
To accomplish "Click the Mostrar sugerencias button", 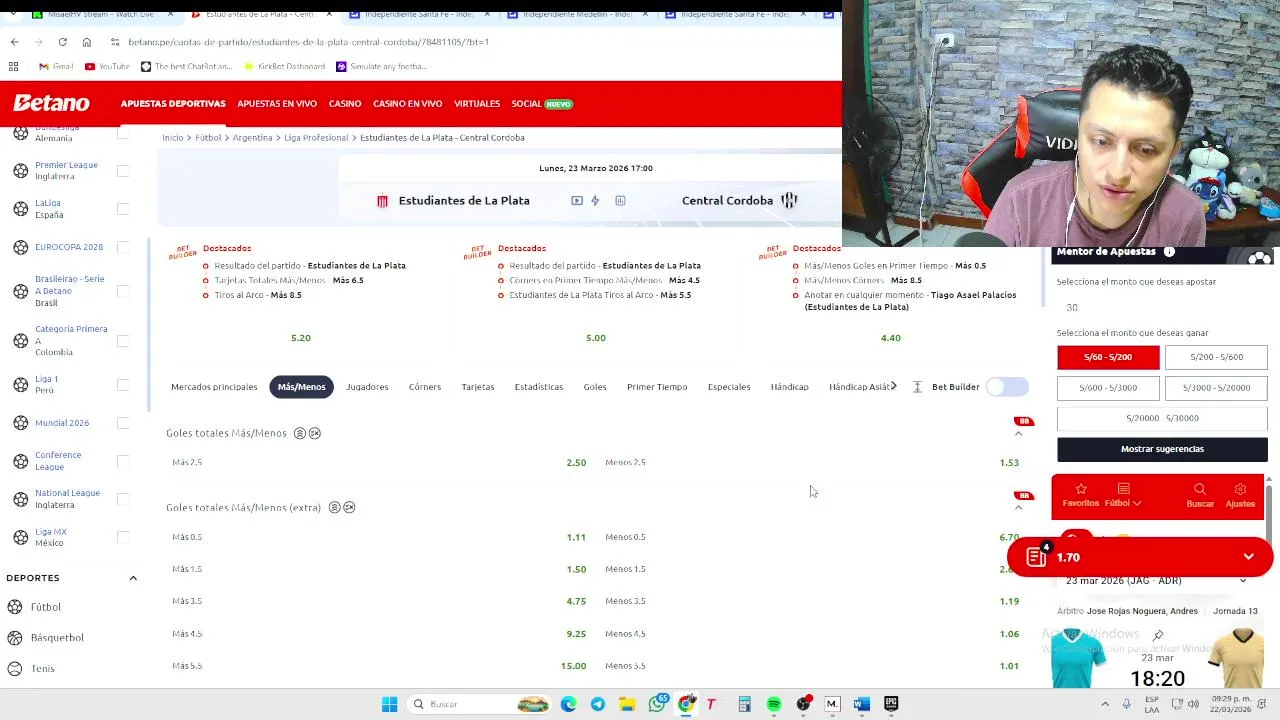I will pyautogui.click(x=1162, y=449).
